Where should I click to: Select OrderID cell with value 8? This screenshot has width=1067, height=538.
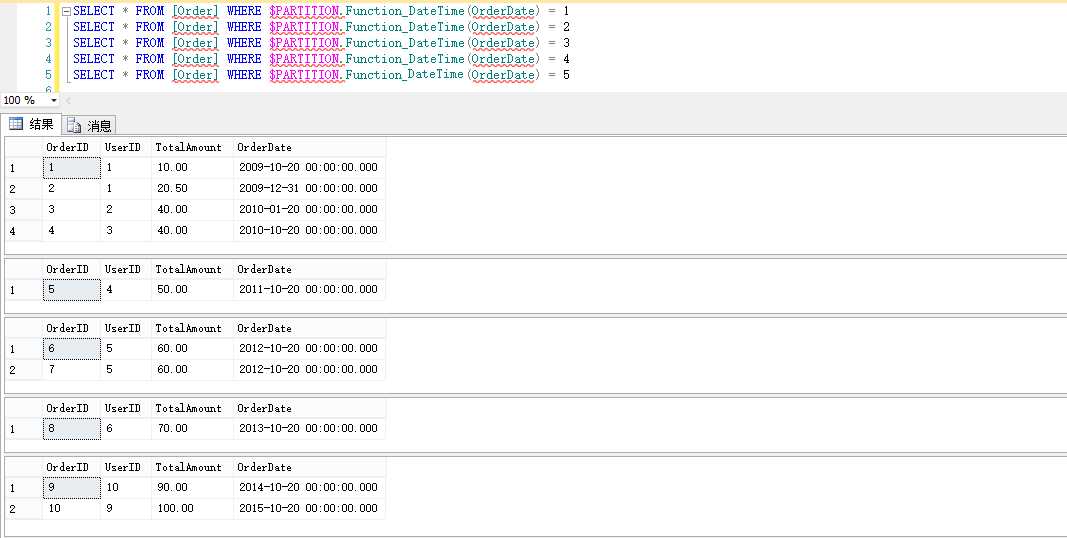coord(71,428)
